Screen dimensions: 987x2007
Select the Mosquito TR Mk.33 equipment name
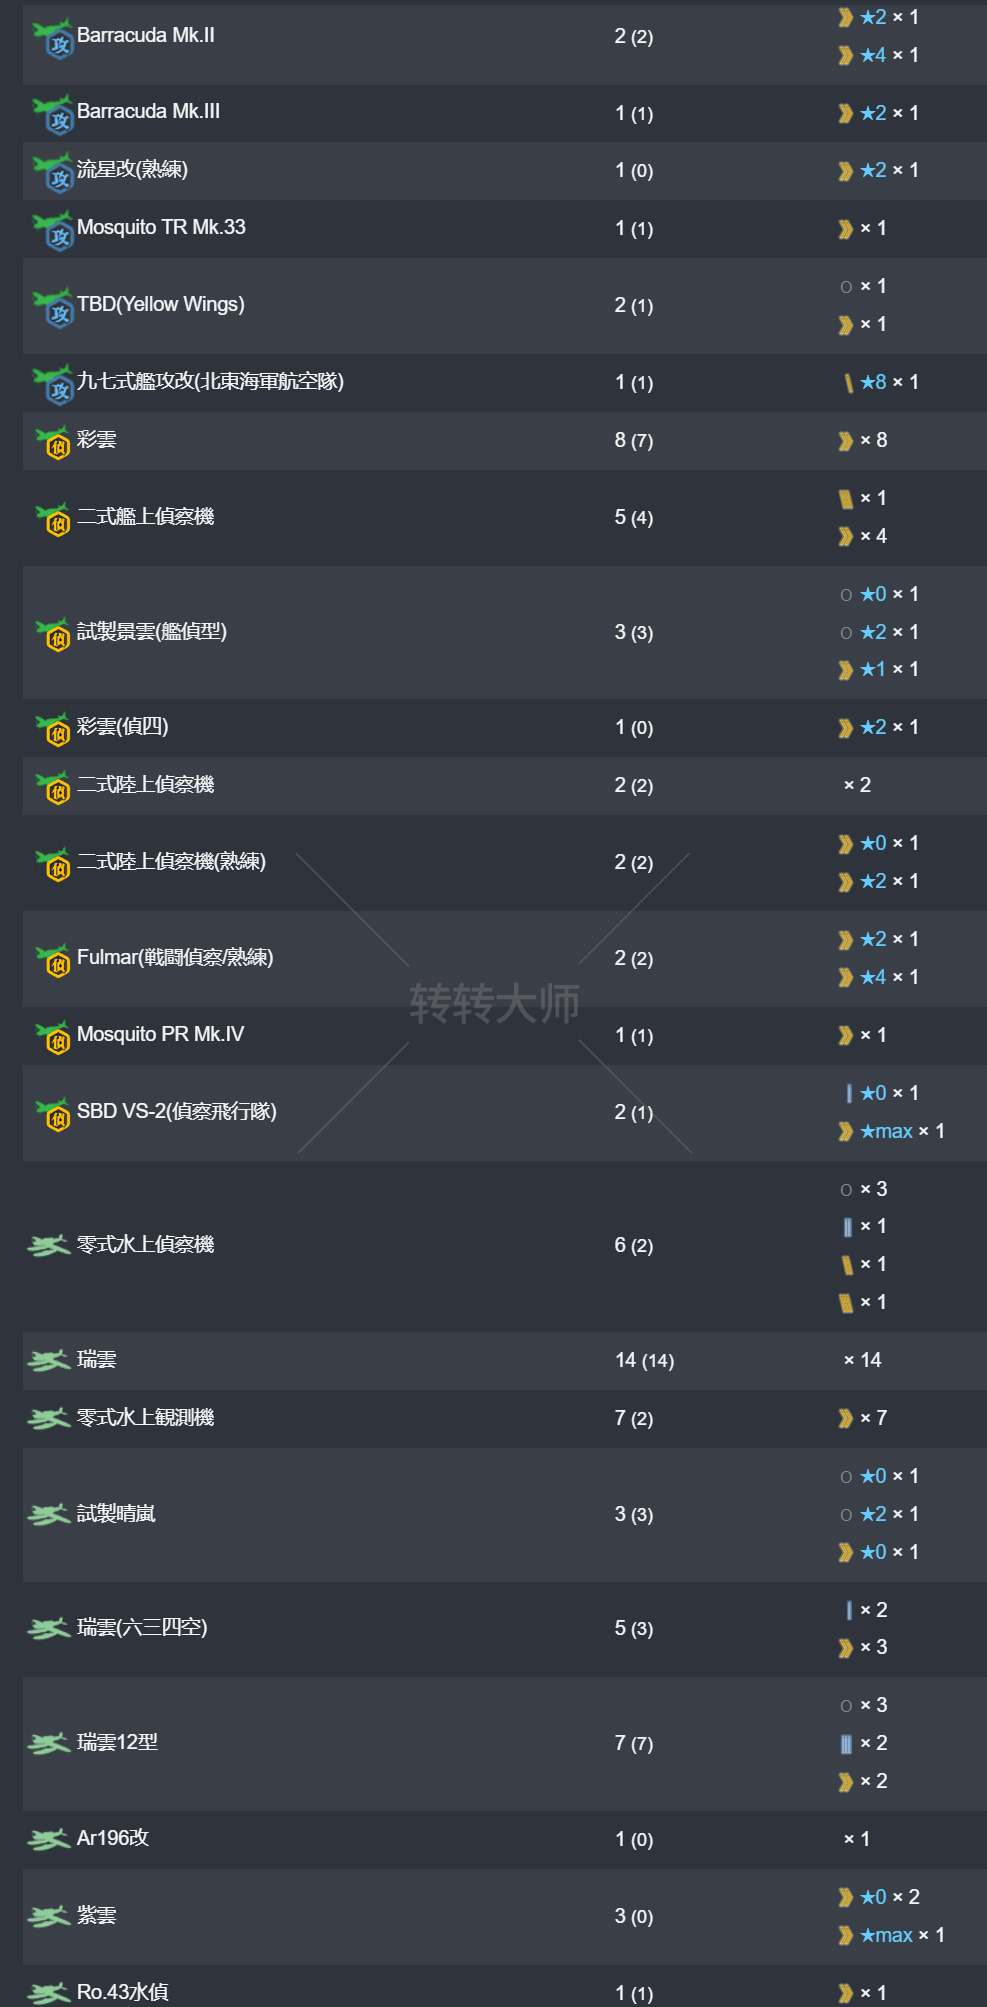point(161,228)
